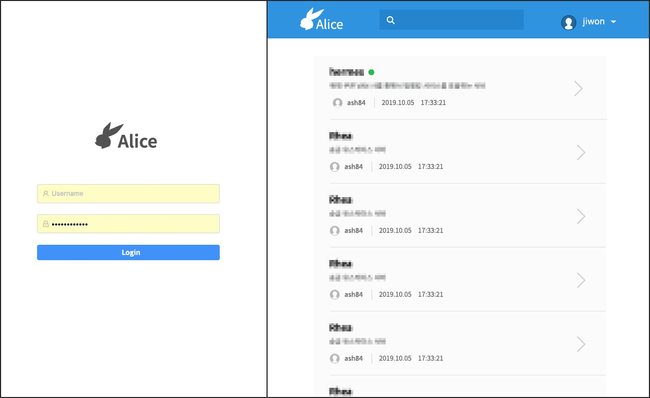Click ash84 author name in first item

(356, 102)
